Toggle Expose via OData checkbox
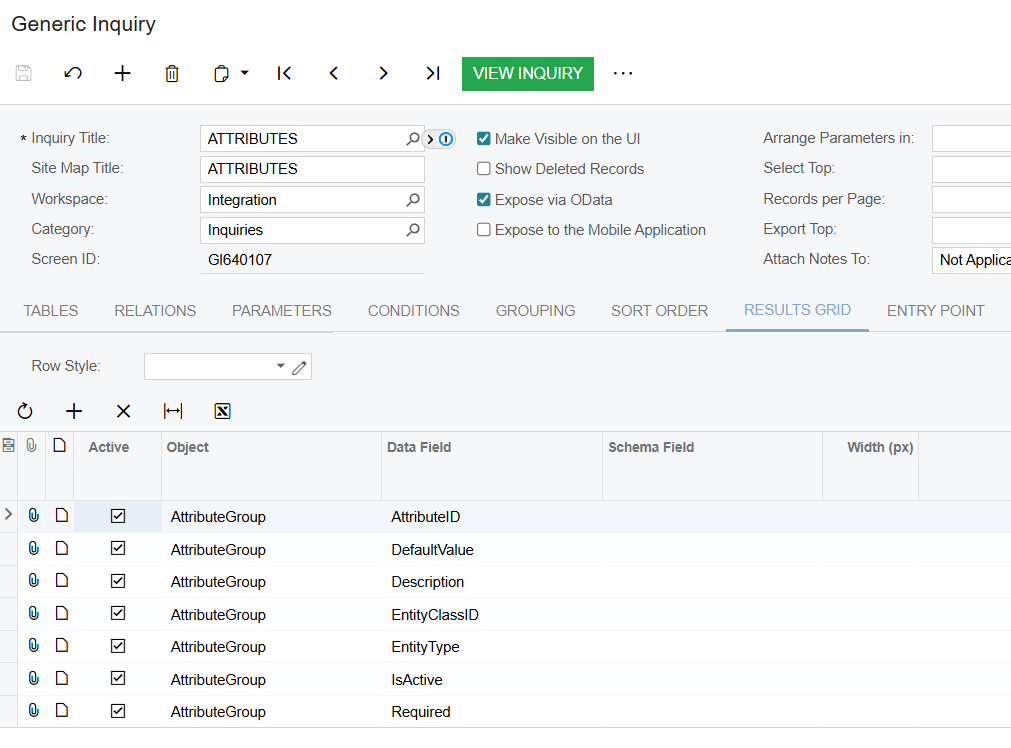This screenshot has width=1011, height=748. click(484, 200)
